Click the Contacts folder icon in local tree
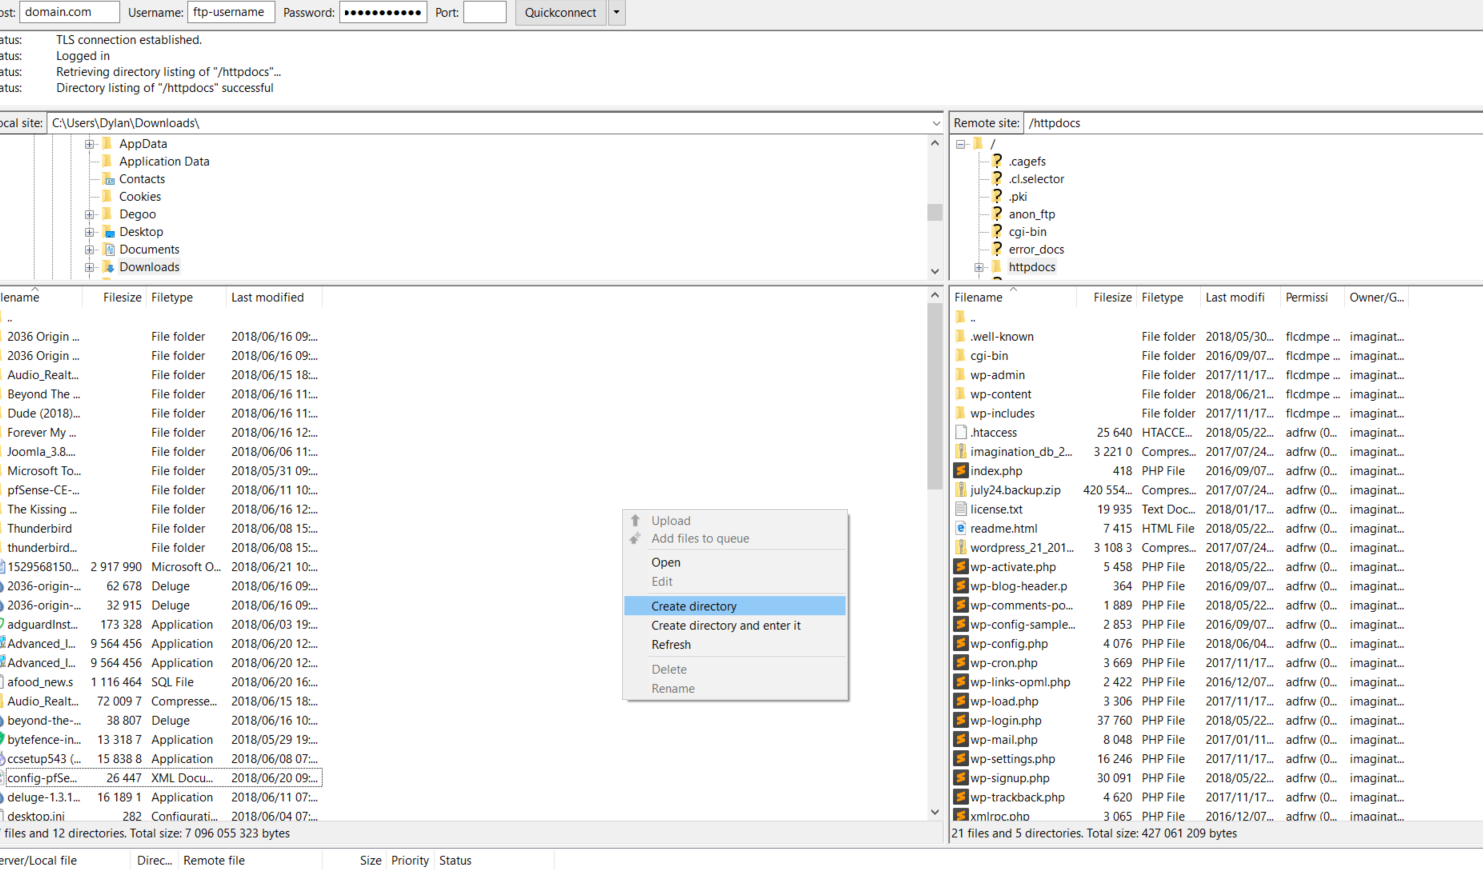 pos(108,179)
